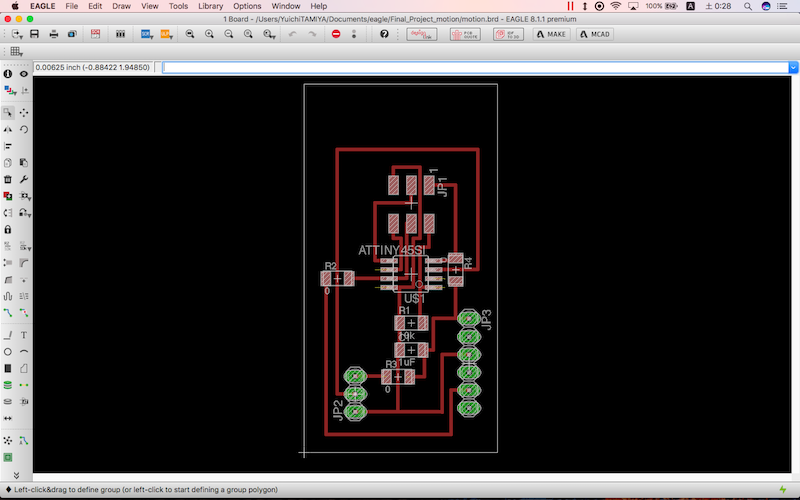This screenshot has height=500, width=800.
Task: Select the Hole tool
Action: pos(8,402)
